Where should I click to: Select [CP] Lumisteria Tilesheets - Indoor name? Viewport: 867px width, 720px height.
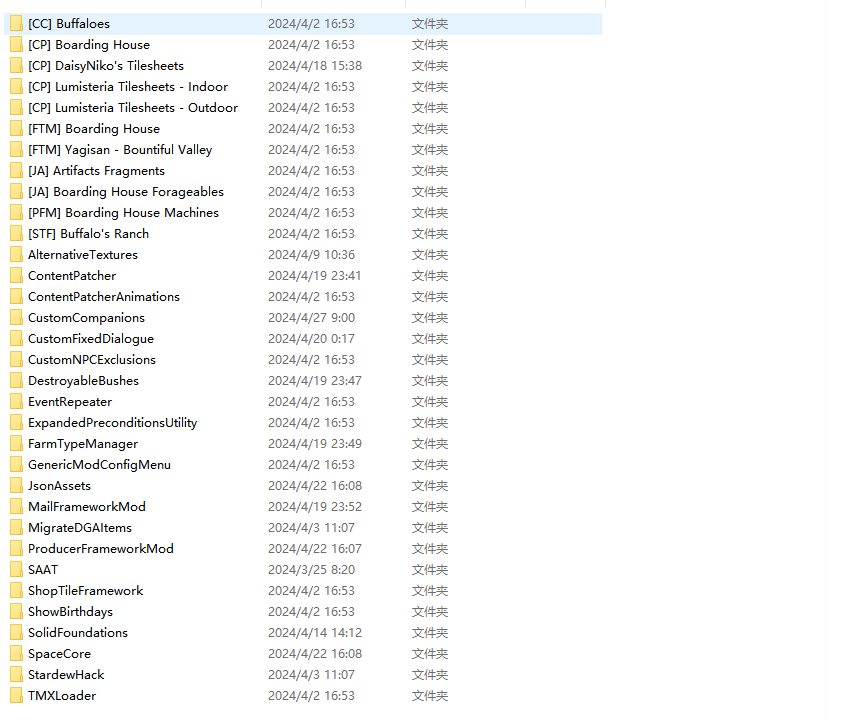pyautogui.click(x=128, y=87)
